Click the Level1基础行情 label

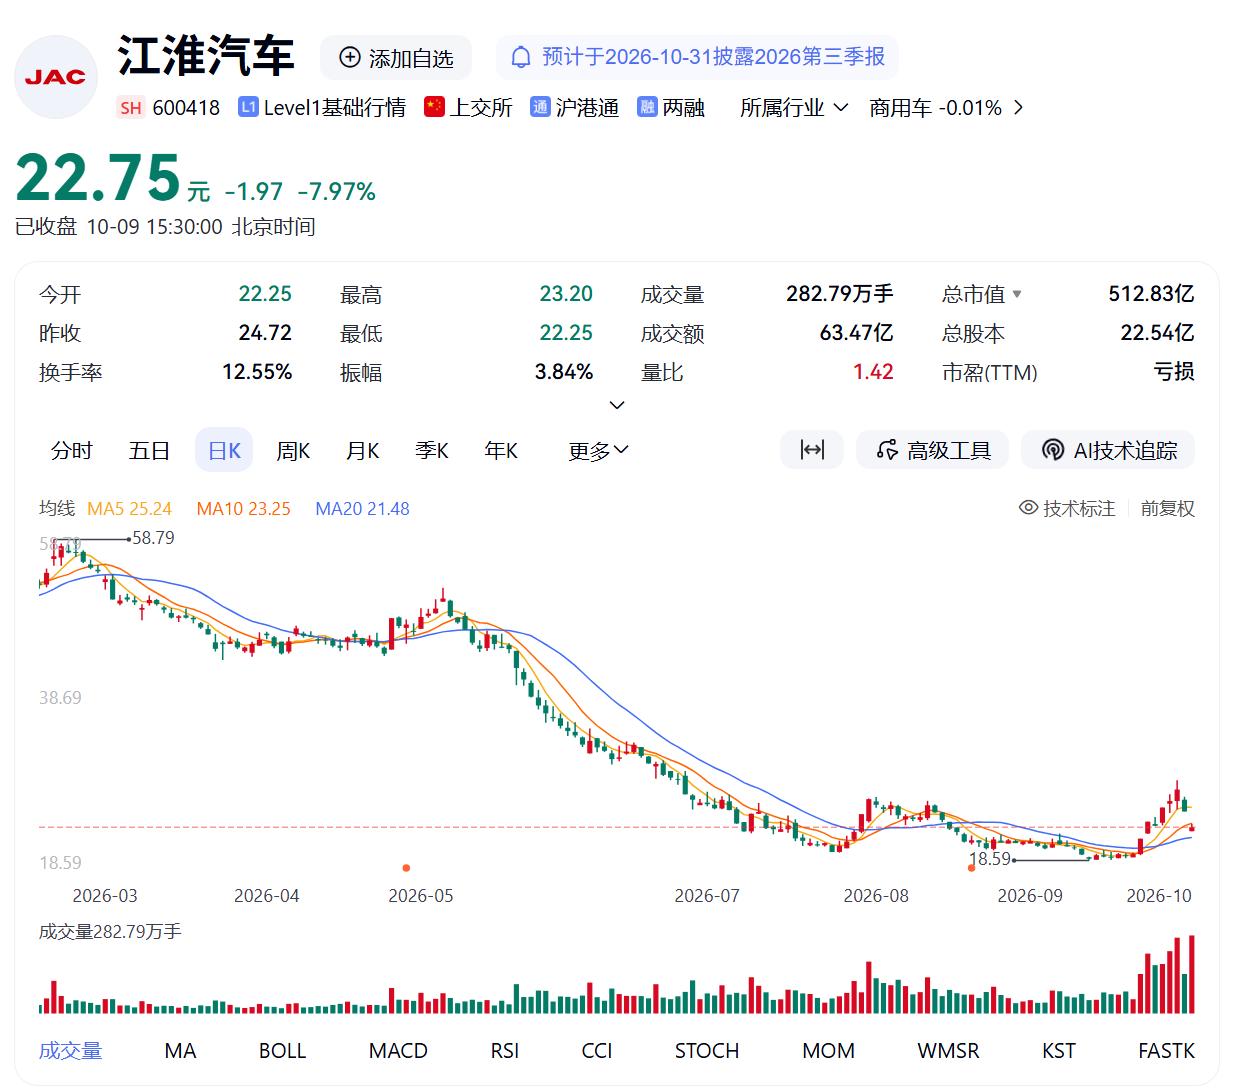click(335, 108)
